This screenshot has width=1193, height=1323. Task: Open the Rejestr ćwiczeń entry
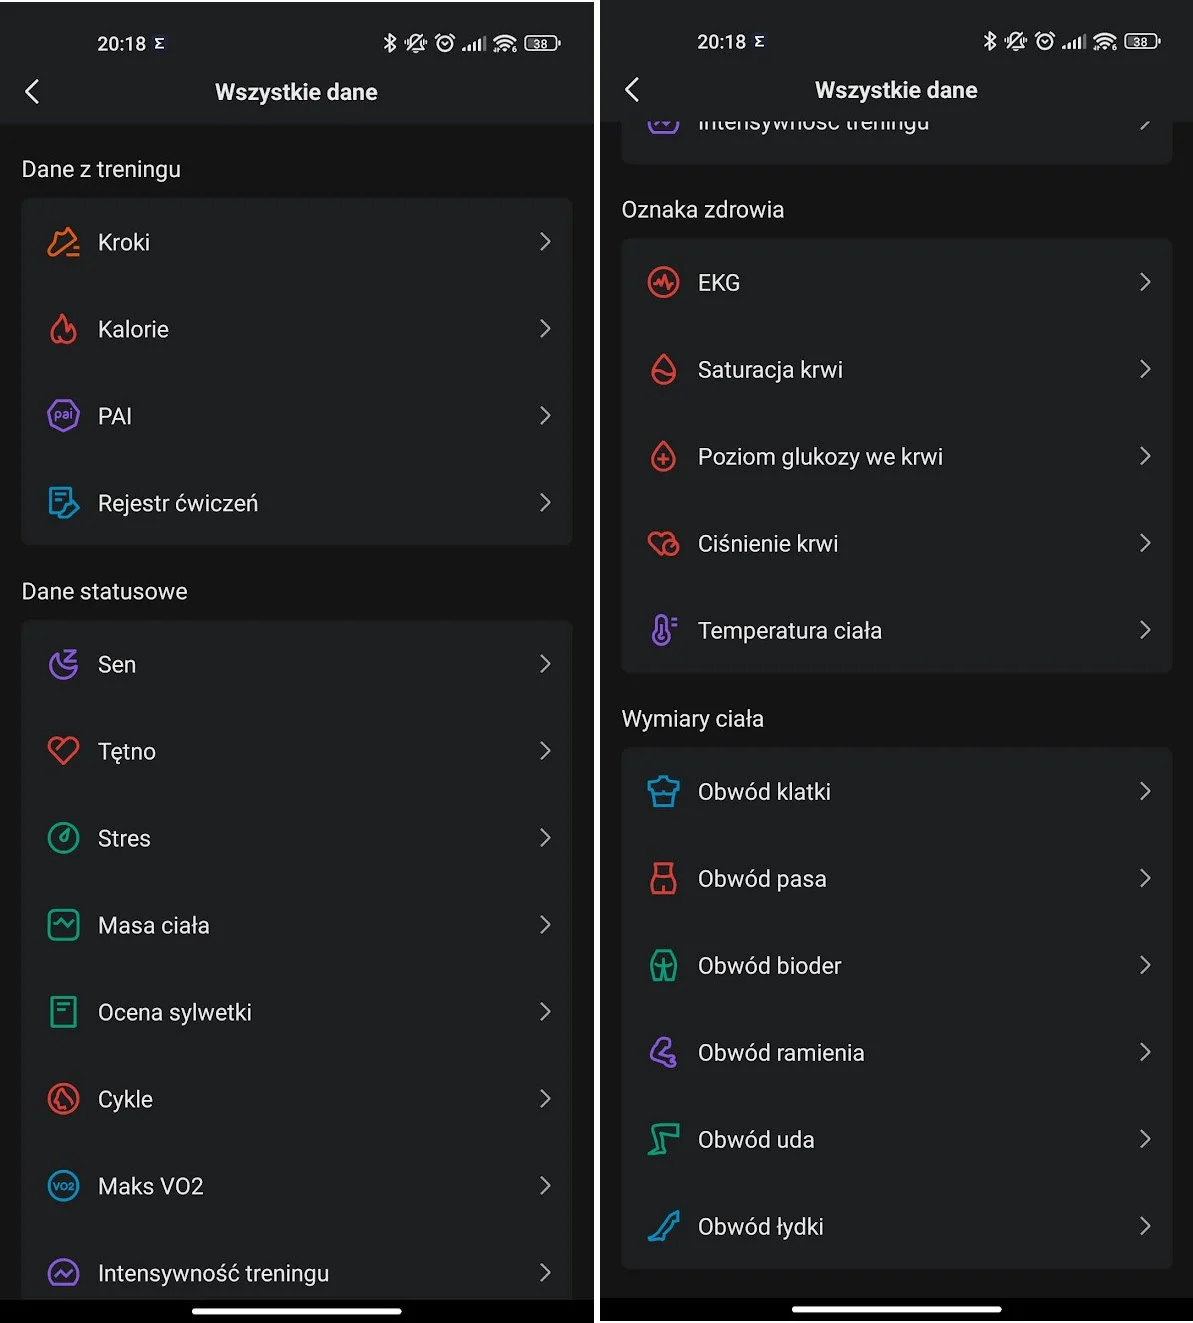point(296,503)
